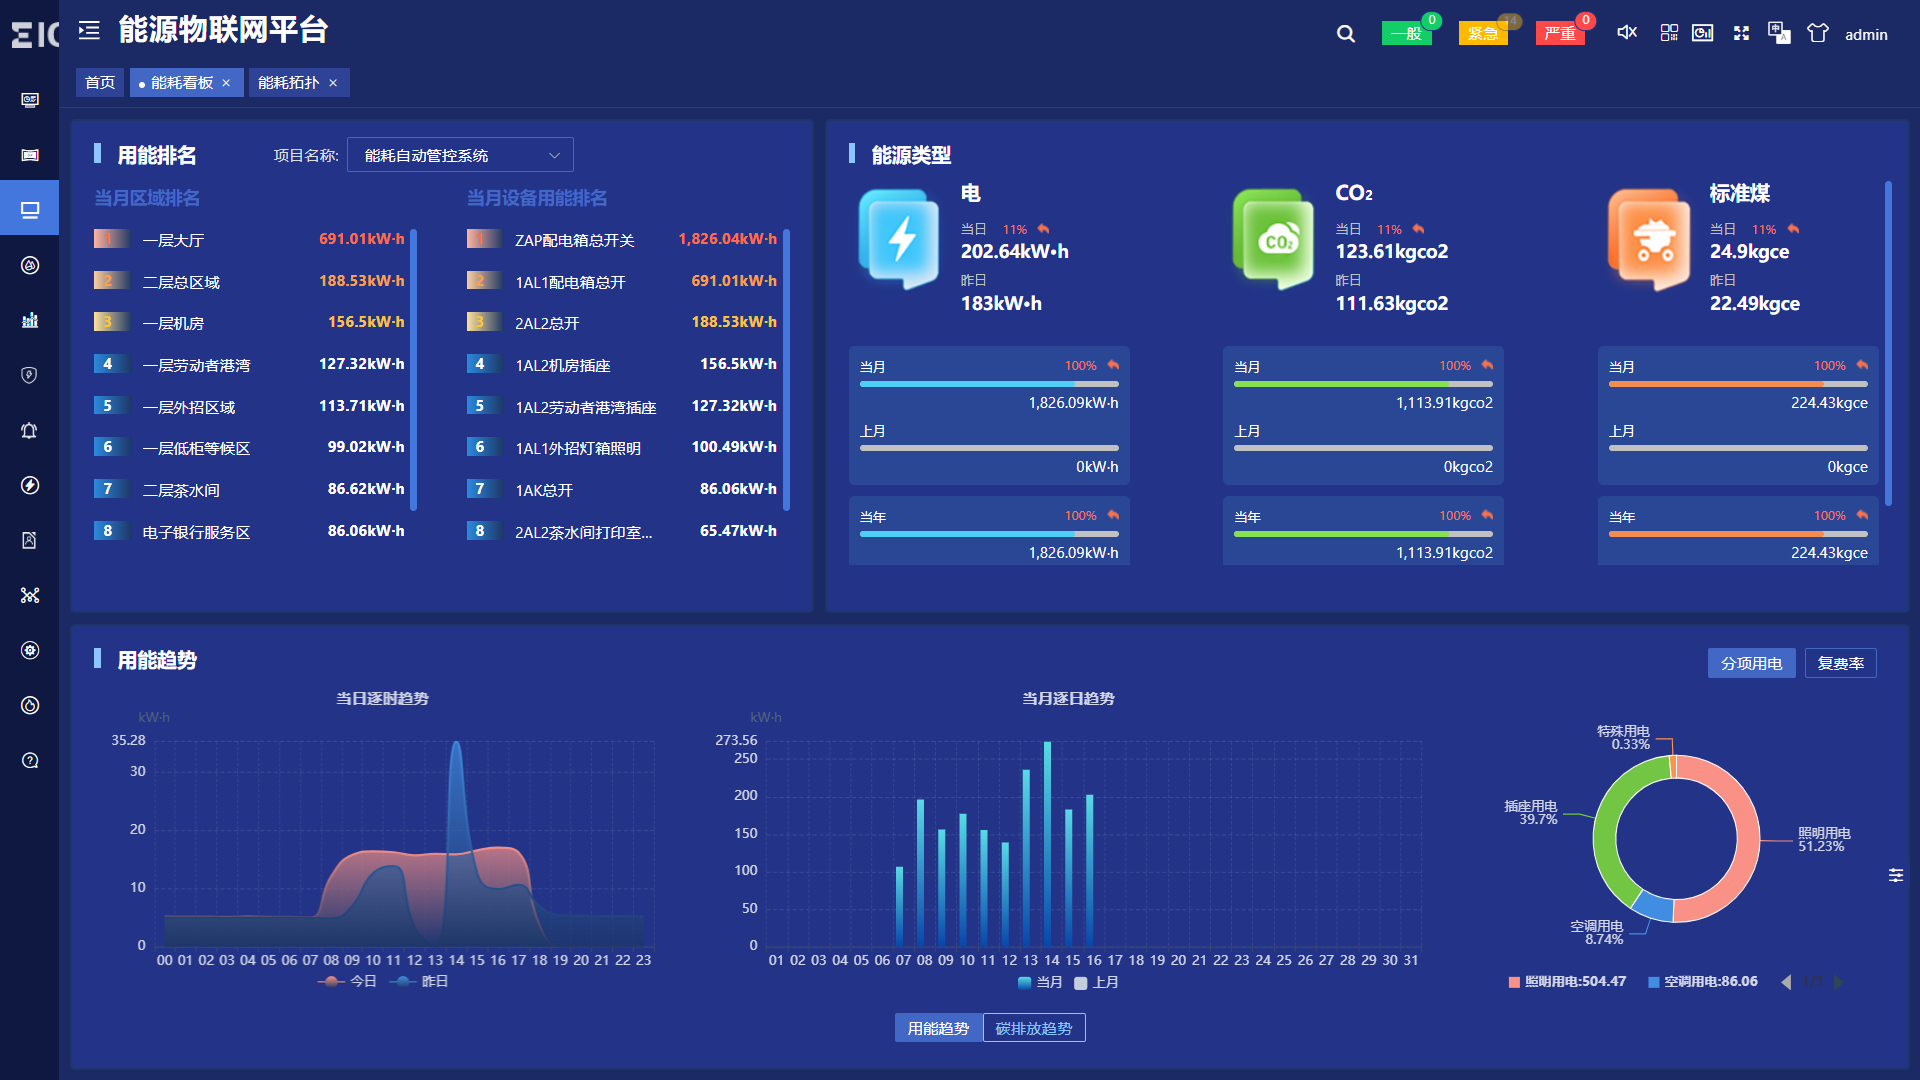Open the QR code icon
1920x1080 pixels.
1669,33
